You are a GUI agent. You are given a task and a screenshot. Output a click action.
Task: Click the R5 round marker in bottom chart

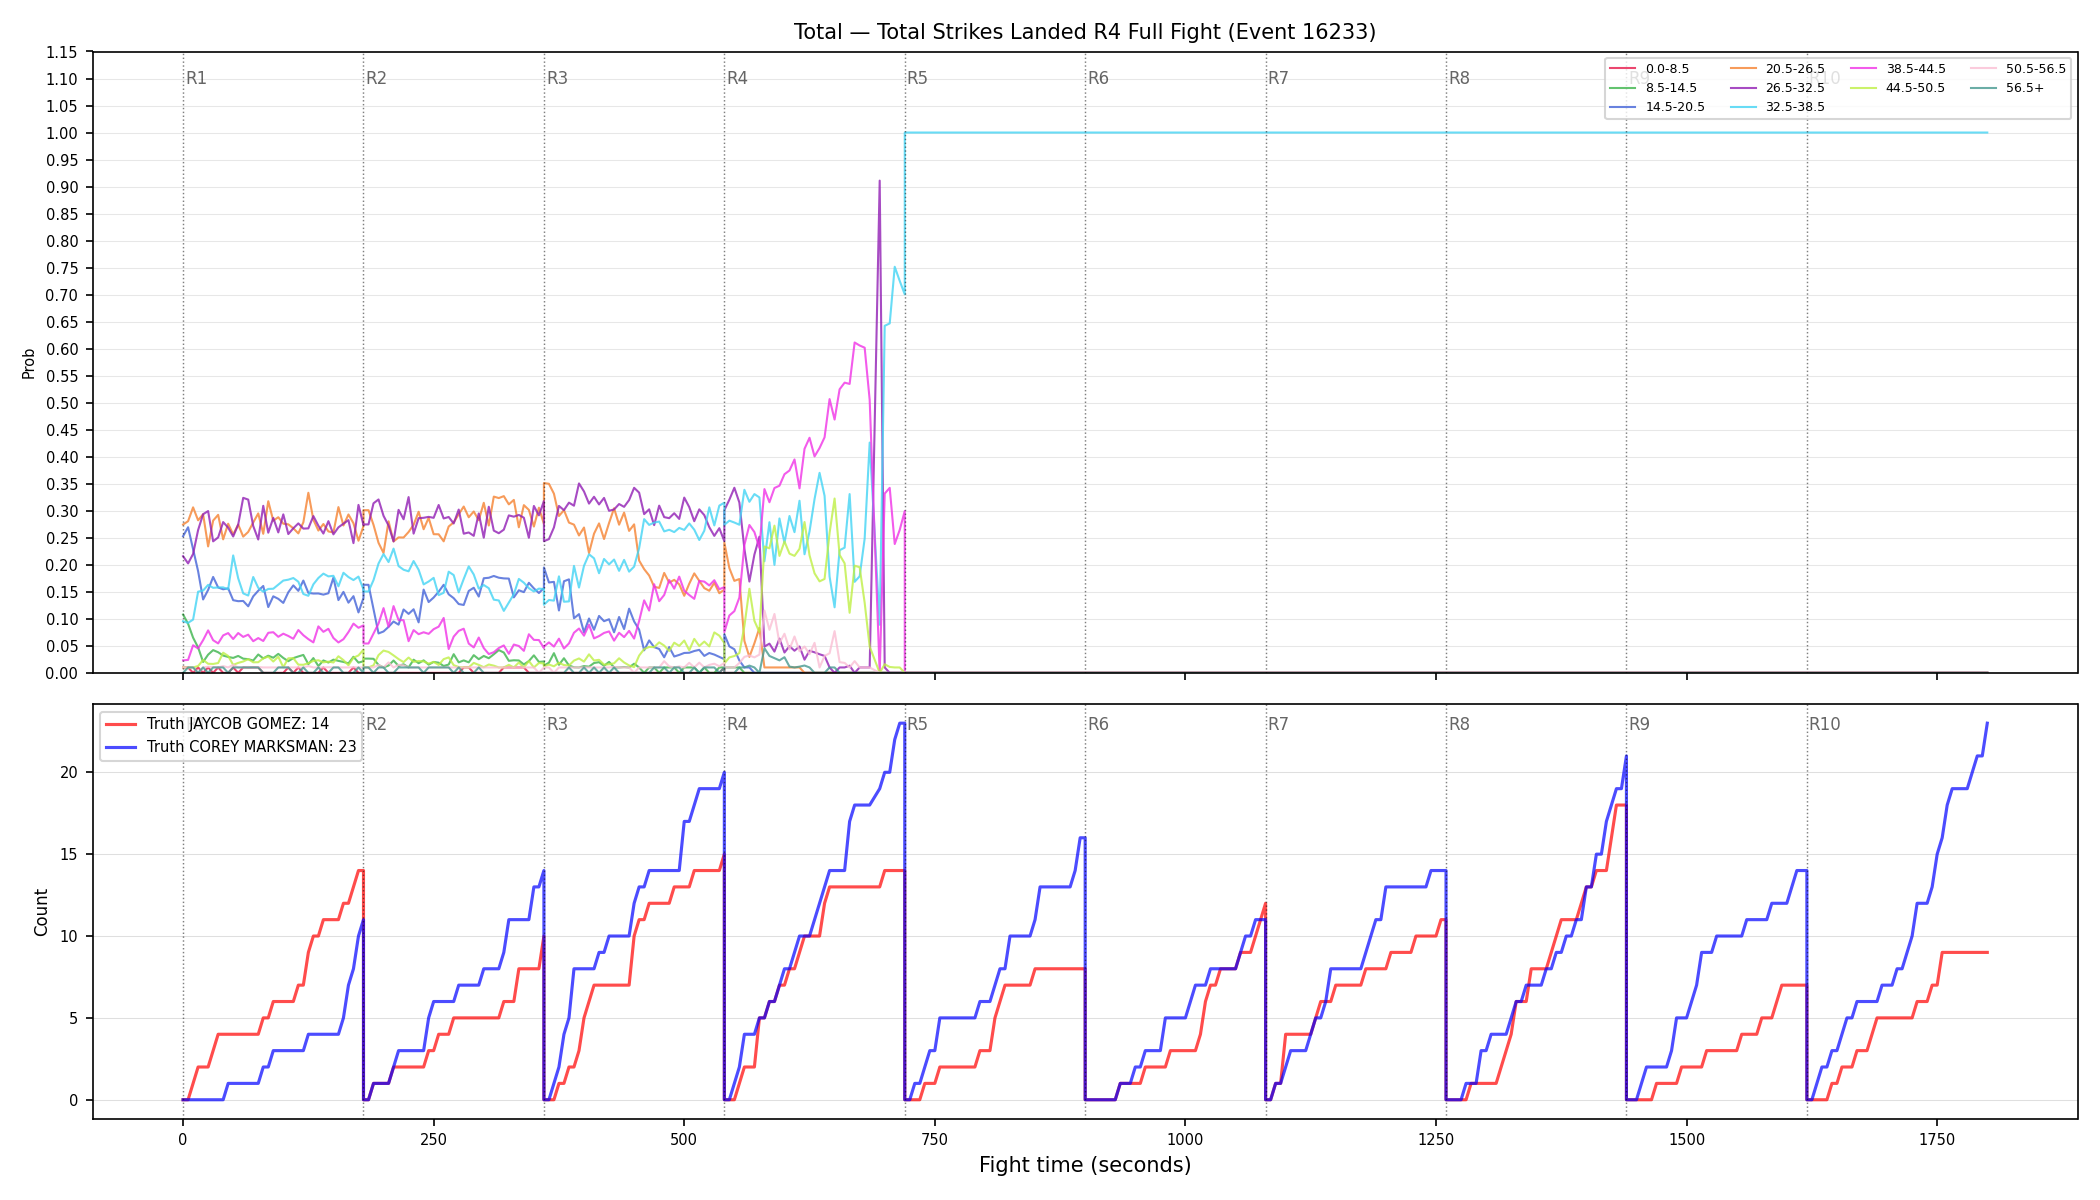(x=918, y=724)
